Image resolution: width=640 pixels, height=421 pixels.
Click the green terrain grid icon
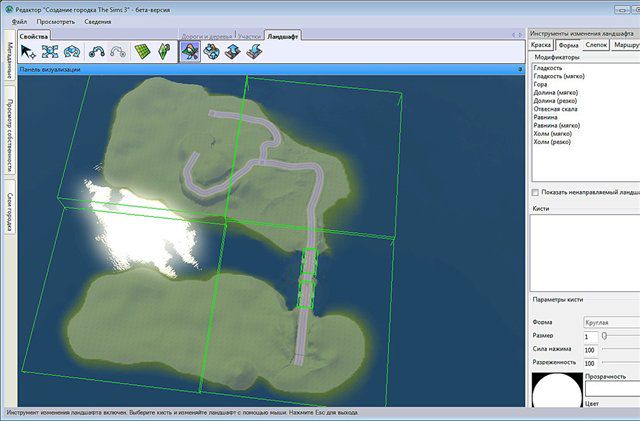(143, 52)
